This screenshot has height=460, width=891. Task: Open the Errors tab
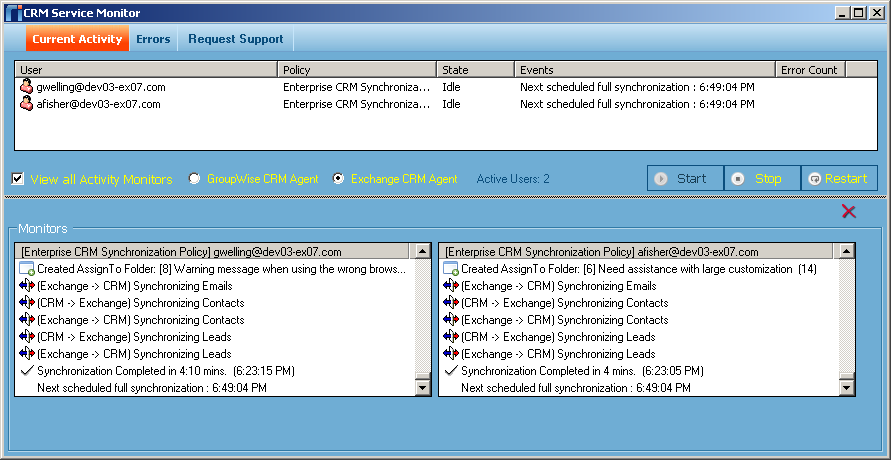(153, 39)
